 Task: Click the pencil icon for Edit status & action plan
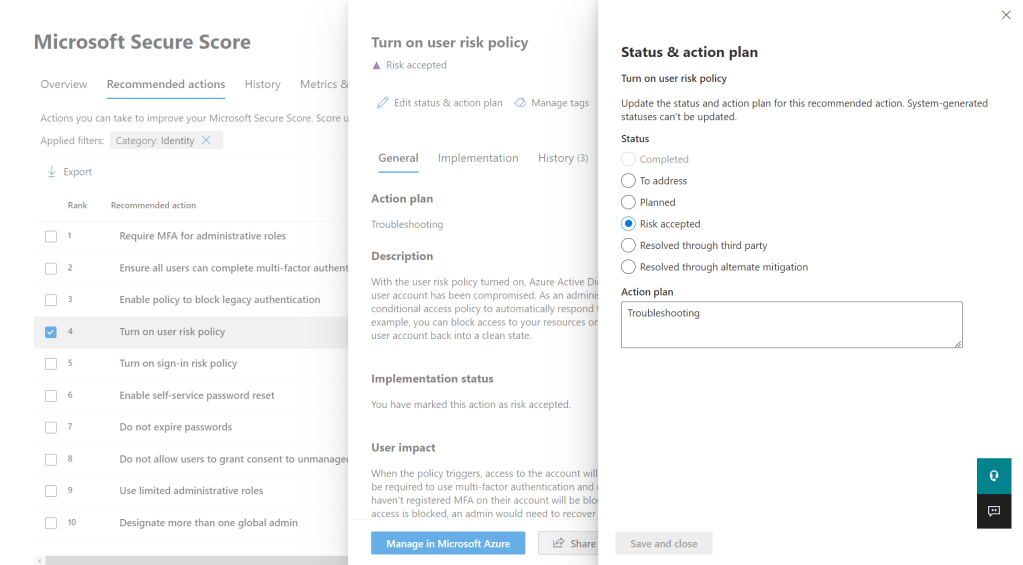point(382,103)
